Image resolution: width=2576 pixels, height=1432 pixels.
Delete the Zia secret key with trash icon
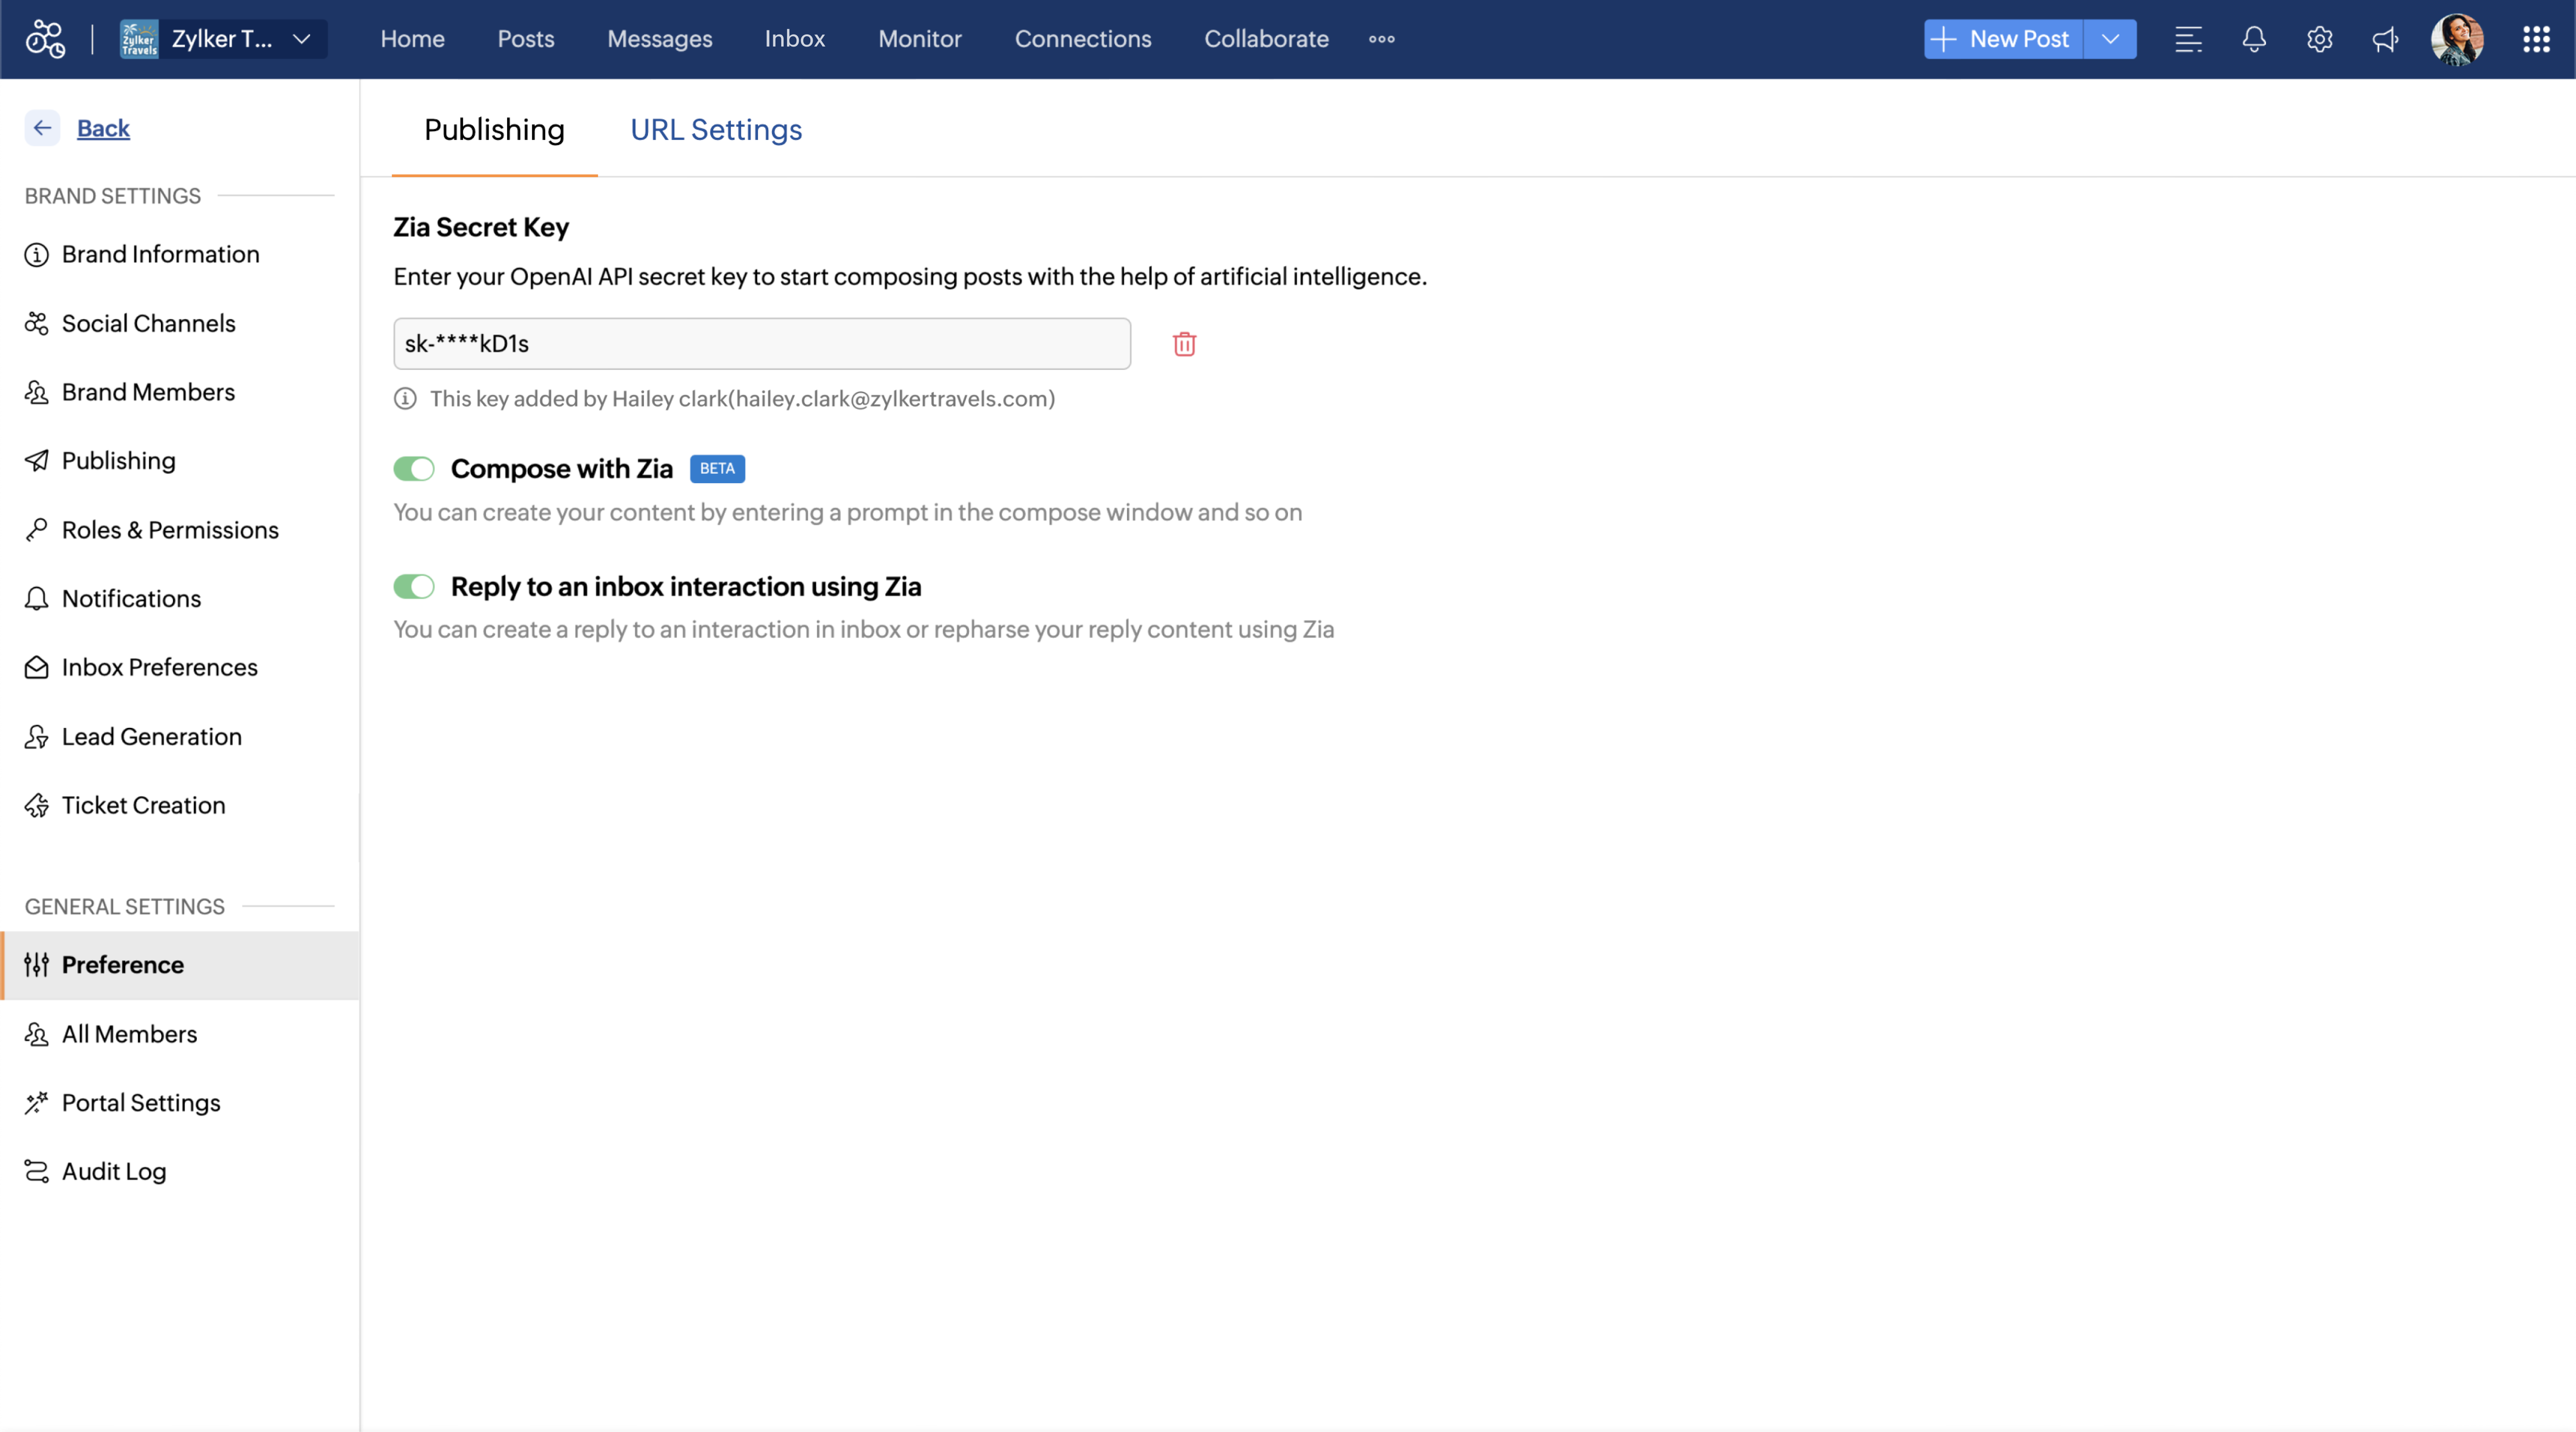[x=1184, y=344]
